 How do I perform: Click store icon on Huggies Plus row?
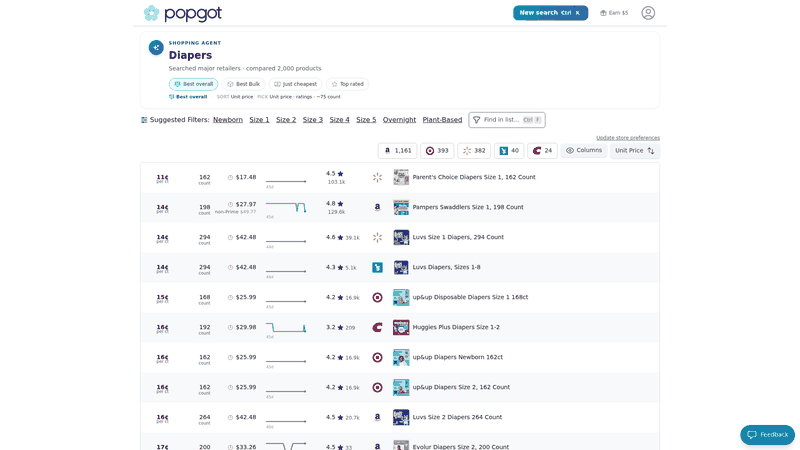[377, 328]
